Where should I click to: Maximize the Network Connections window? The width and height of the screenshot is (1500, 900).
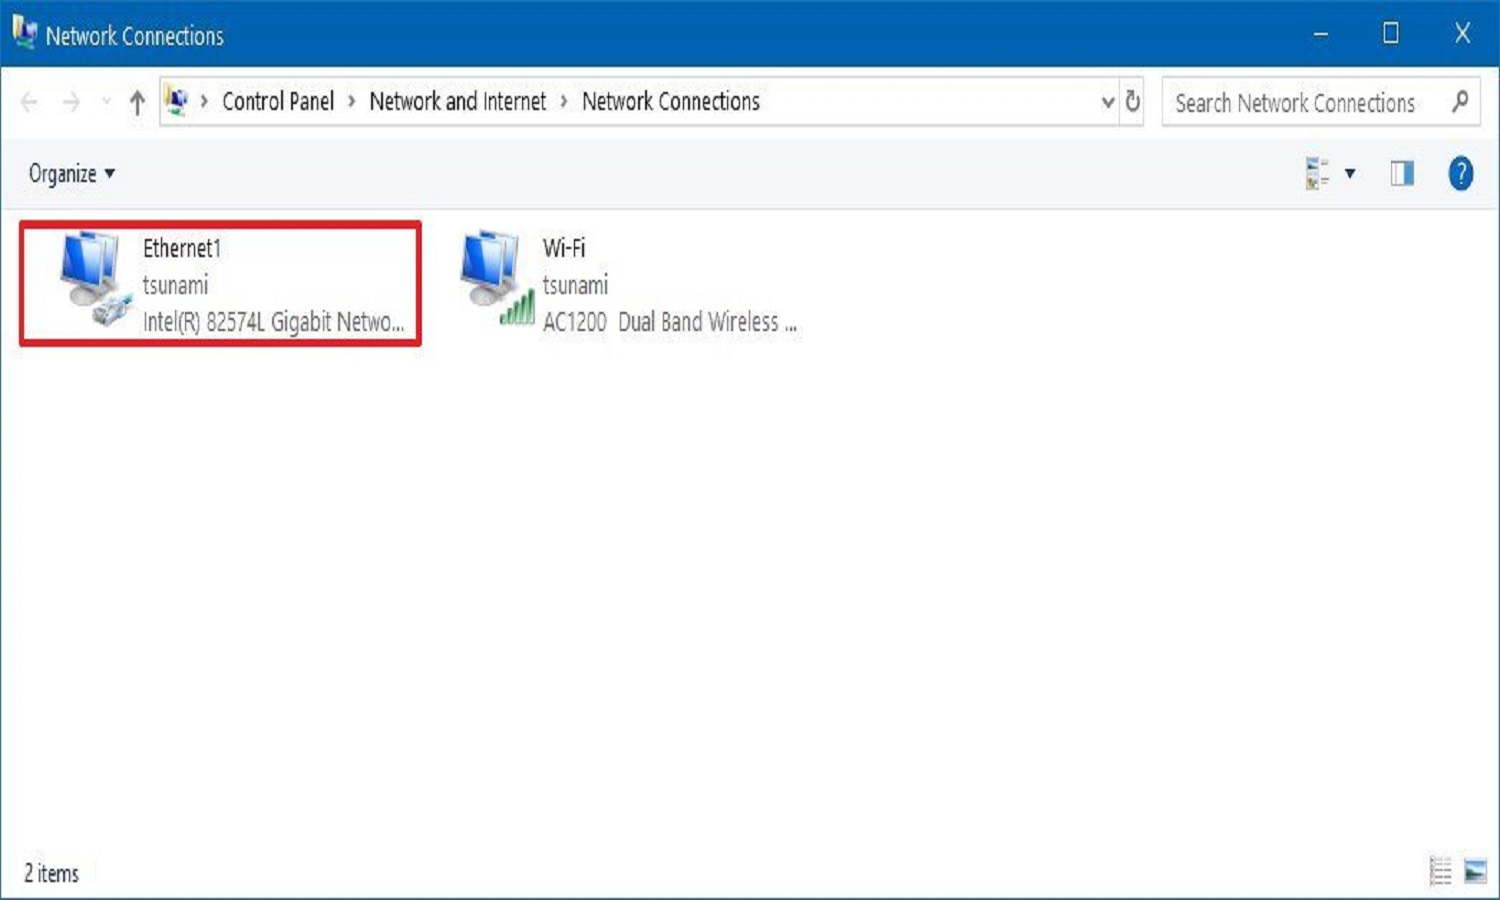click(x=1391, y=34)
